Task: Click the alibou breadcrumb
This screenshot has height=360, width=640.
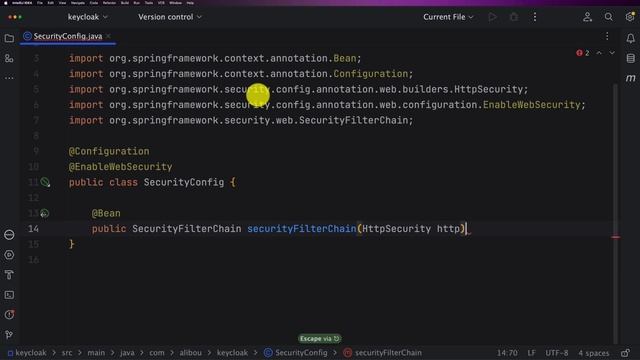Action: [x=190, y=353]
